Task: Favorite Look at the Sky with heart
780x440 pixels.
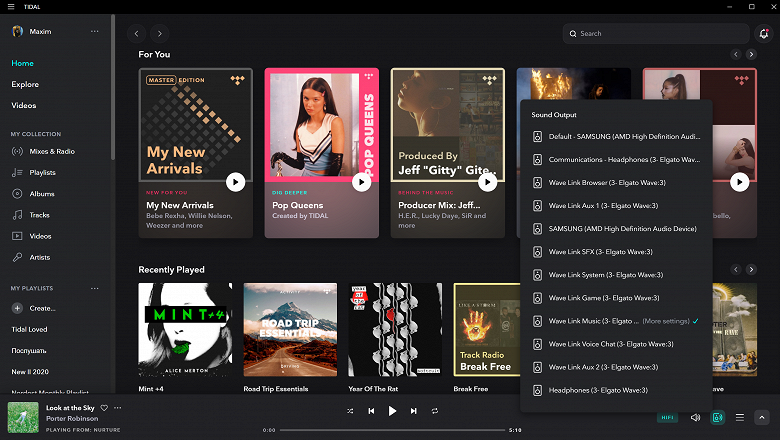Action: click(104, 408)
